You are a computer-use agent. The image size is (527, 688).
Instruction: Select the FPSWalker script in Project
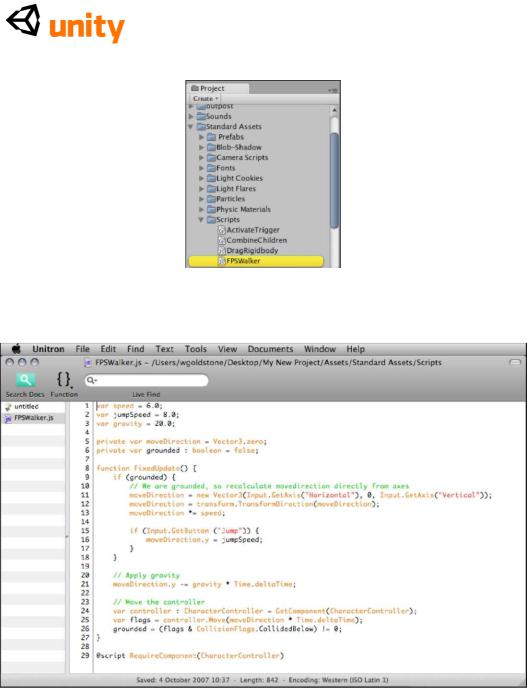256,261
